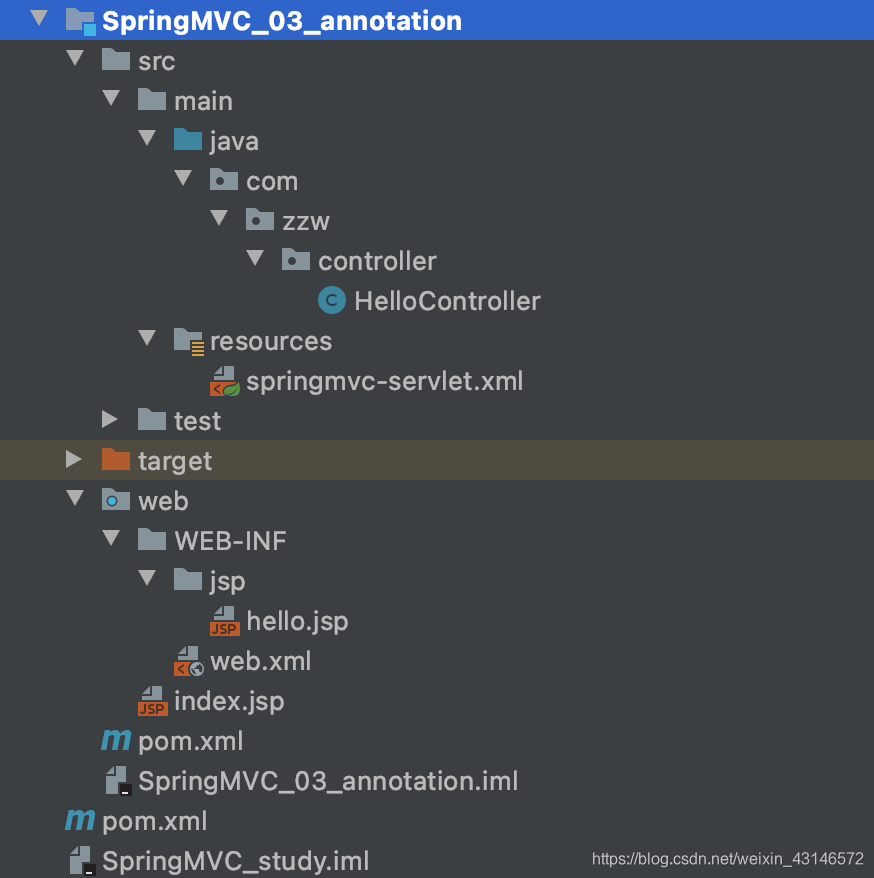Screen dimensions: 874x878
Task: Click the SpringMVC_03_annotation.iml file icon
Action: click(x=118, y=781)
